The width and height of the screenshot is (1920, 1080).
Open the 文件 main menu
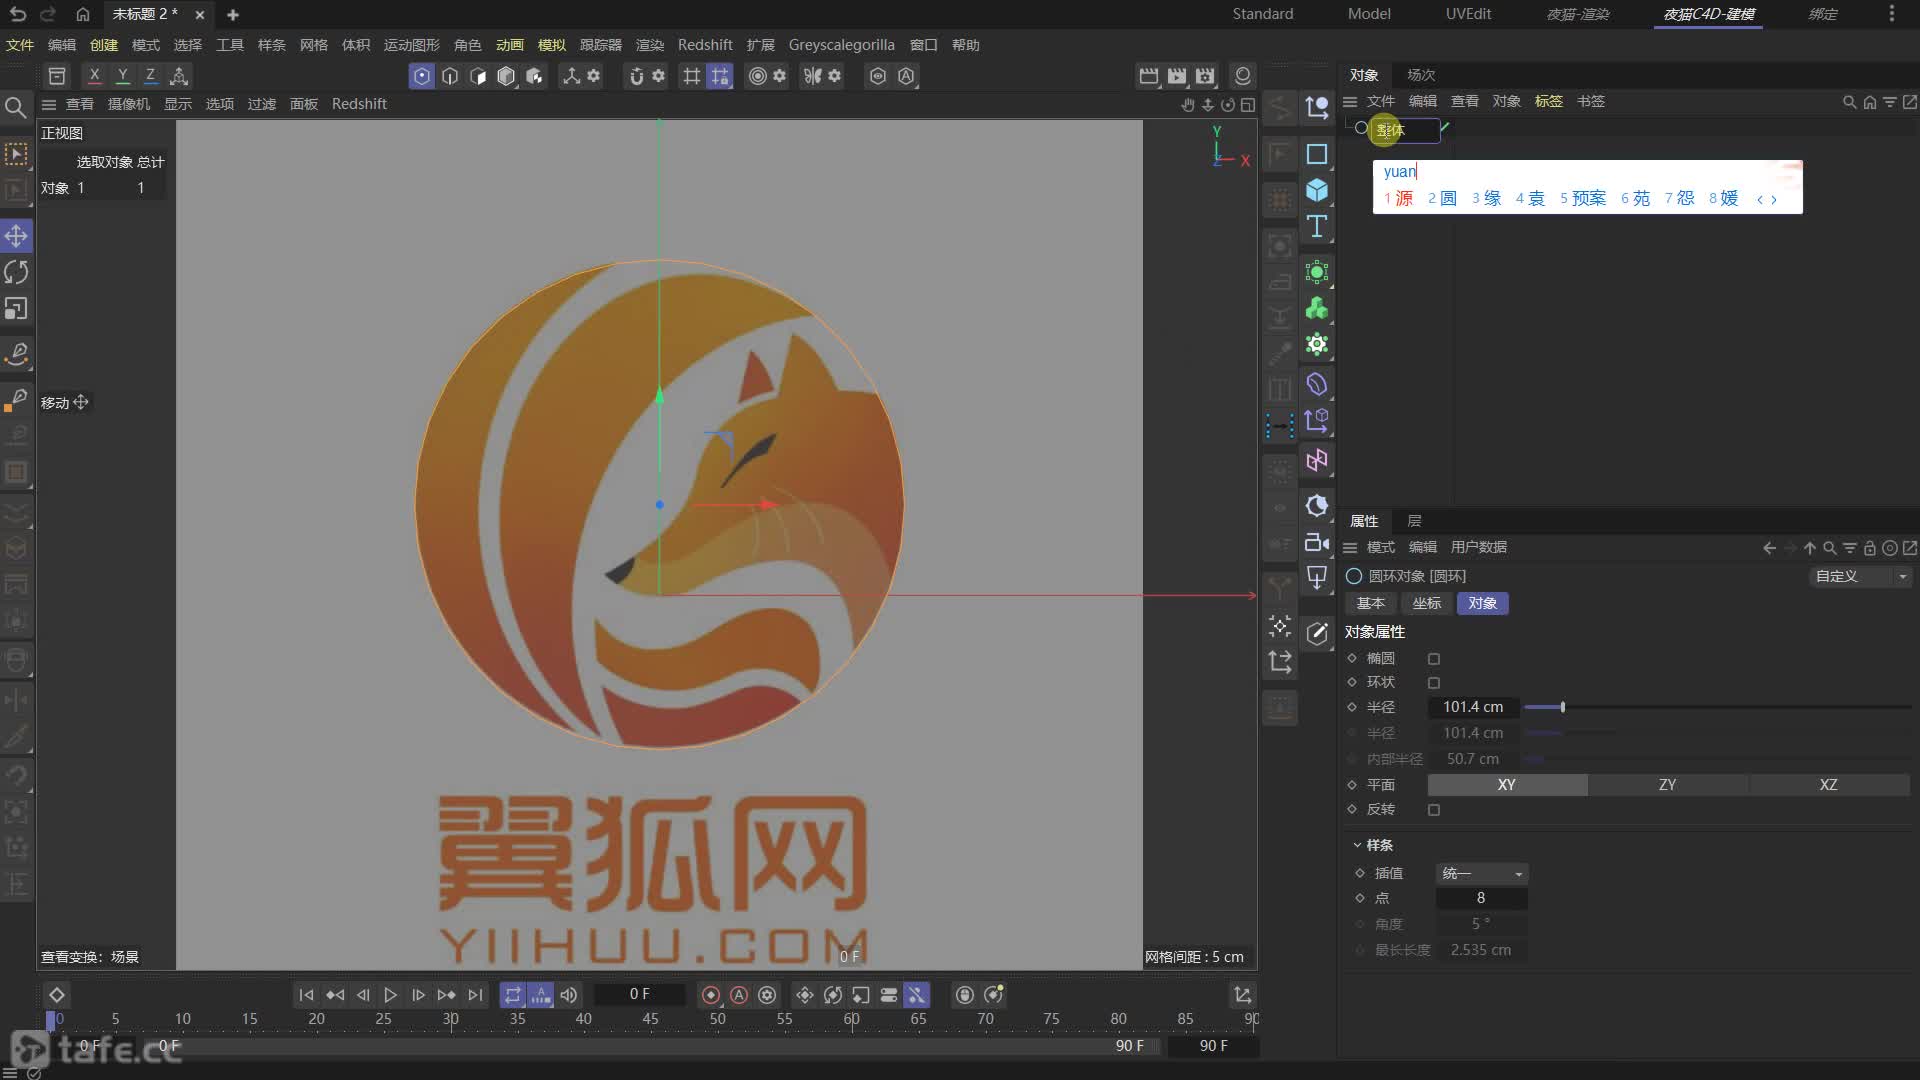point(20,45)
